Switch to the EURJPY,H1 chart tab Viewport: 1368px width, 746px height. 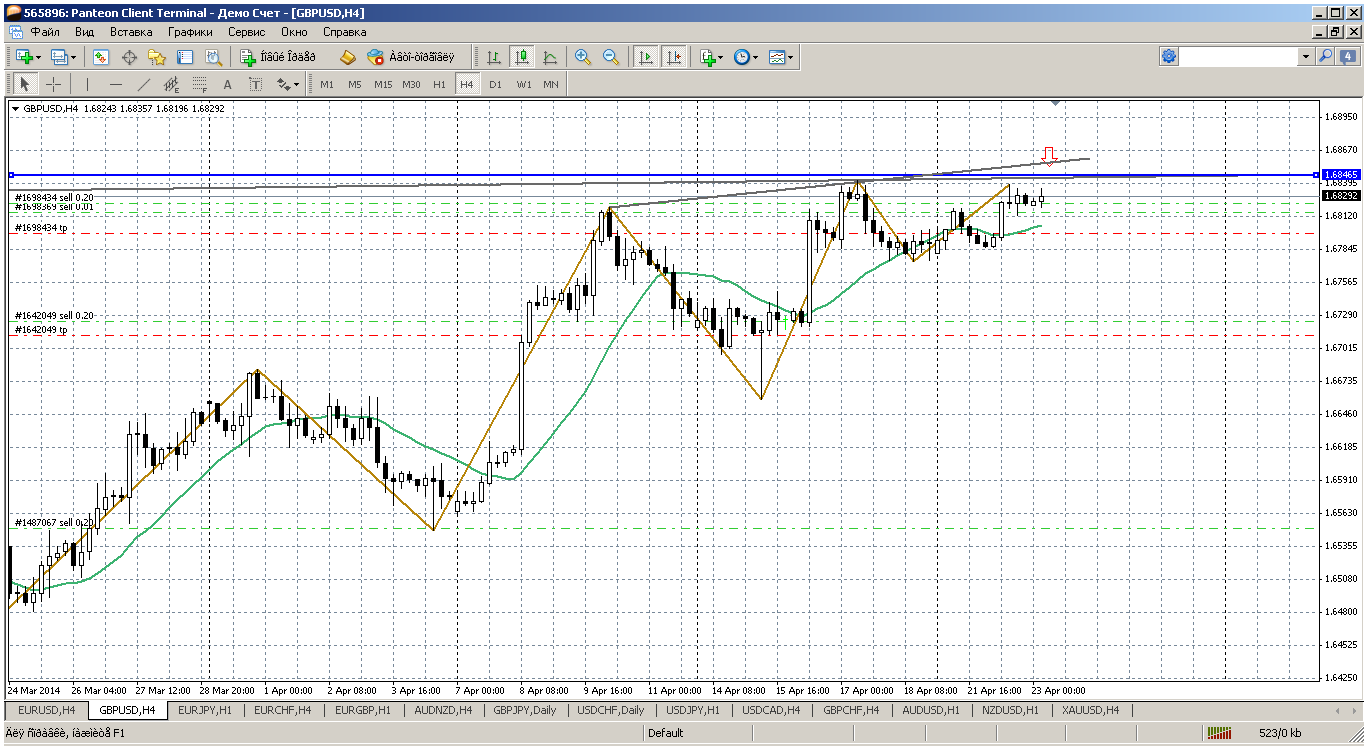tap(204, 710)
